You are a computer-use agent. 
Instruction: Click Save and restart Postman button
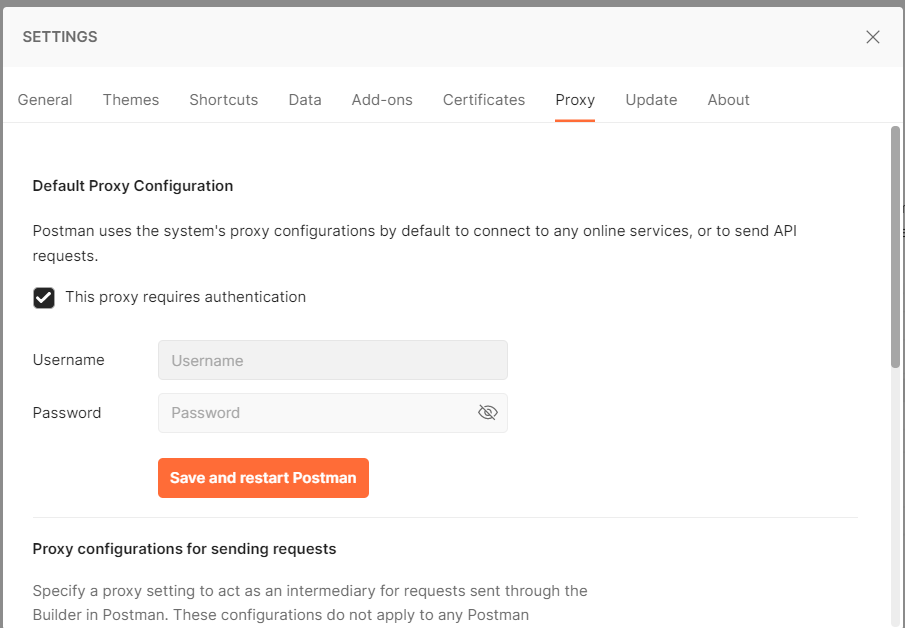[x=263, y=478]
